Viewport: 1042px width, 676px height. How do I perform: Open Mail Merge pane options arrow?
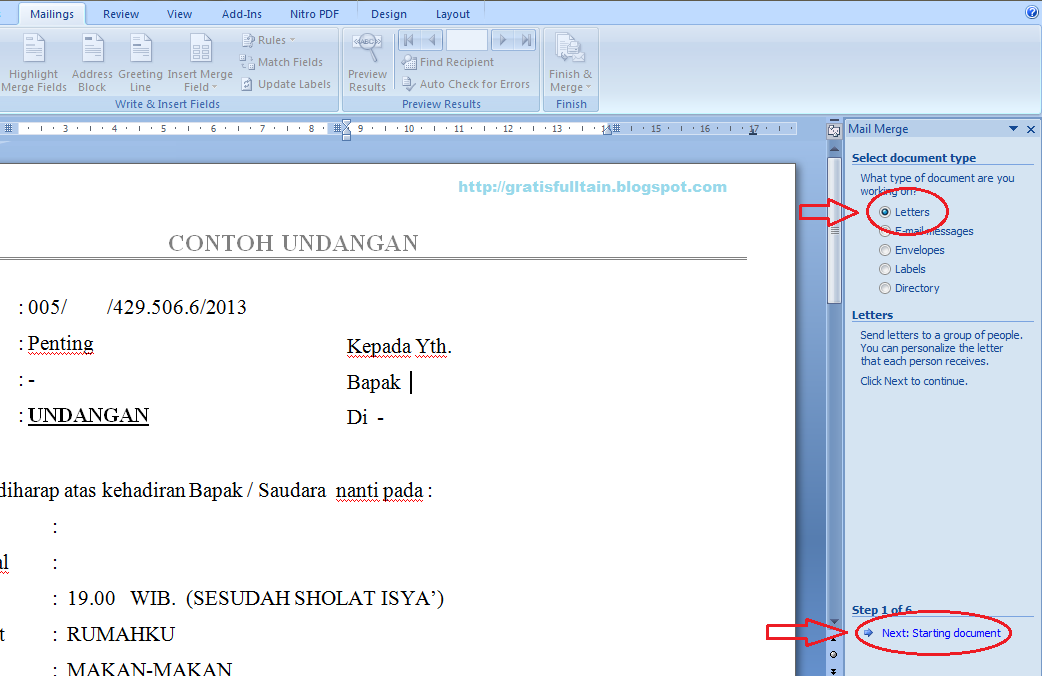(1013, 129)
